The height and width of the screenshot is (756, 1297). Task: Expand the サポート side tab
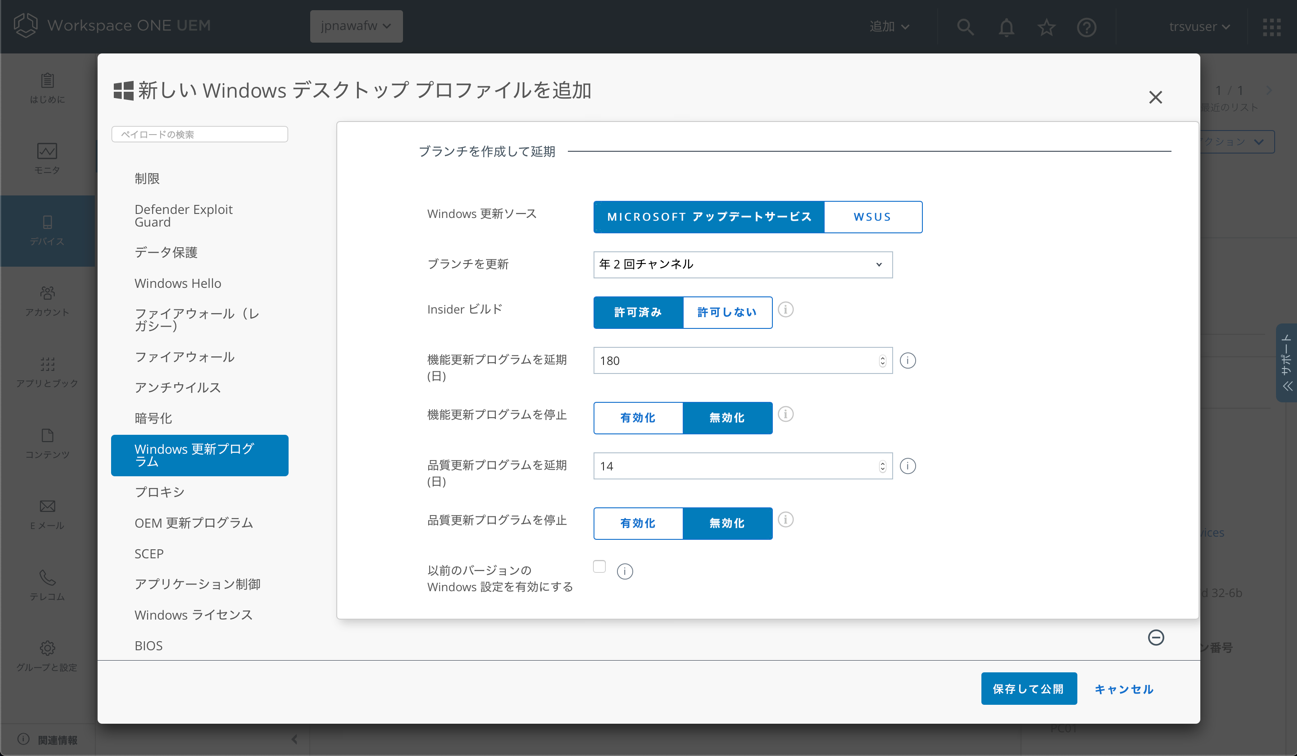click(x=1287, y=363)
